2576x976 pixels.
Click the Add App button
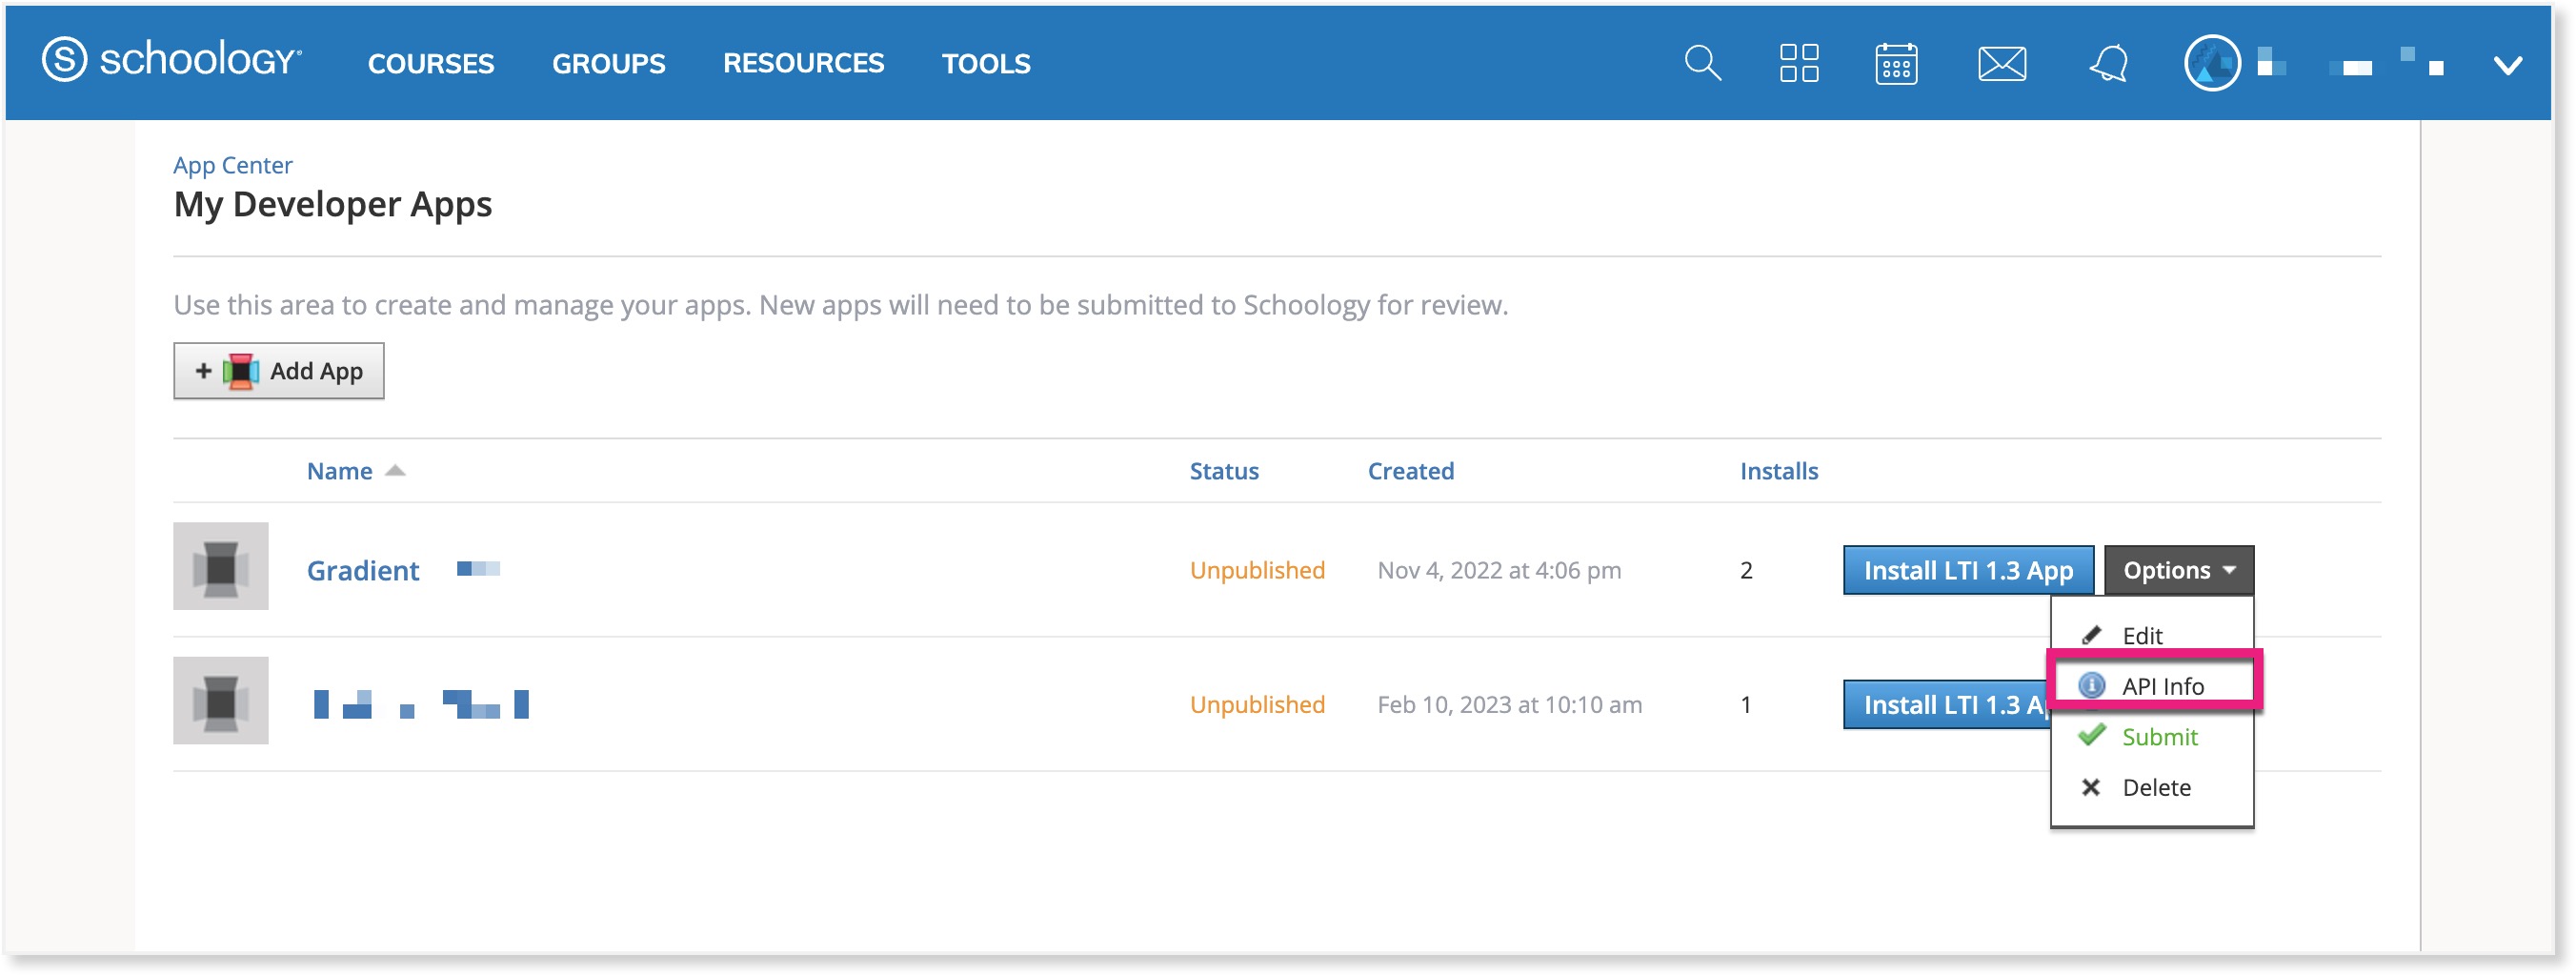coord(278,371)
